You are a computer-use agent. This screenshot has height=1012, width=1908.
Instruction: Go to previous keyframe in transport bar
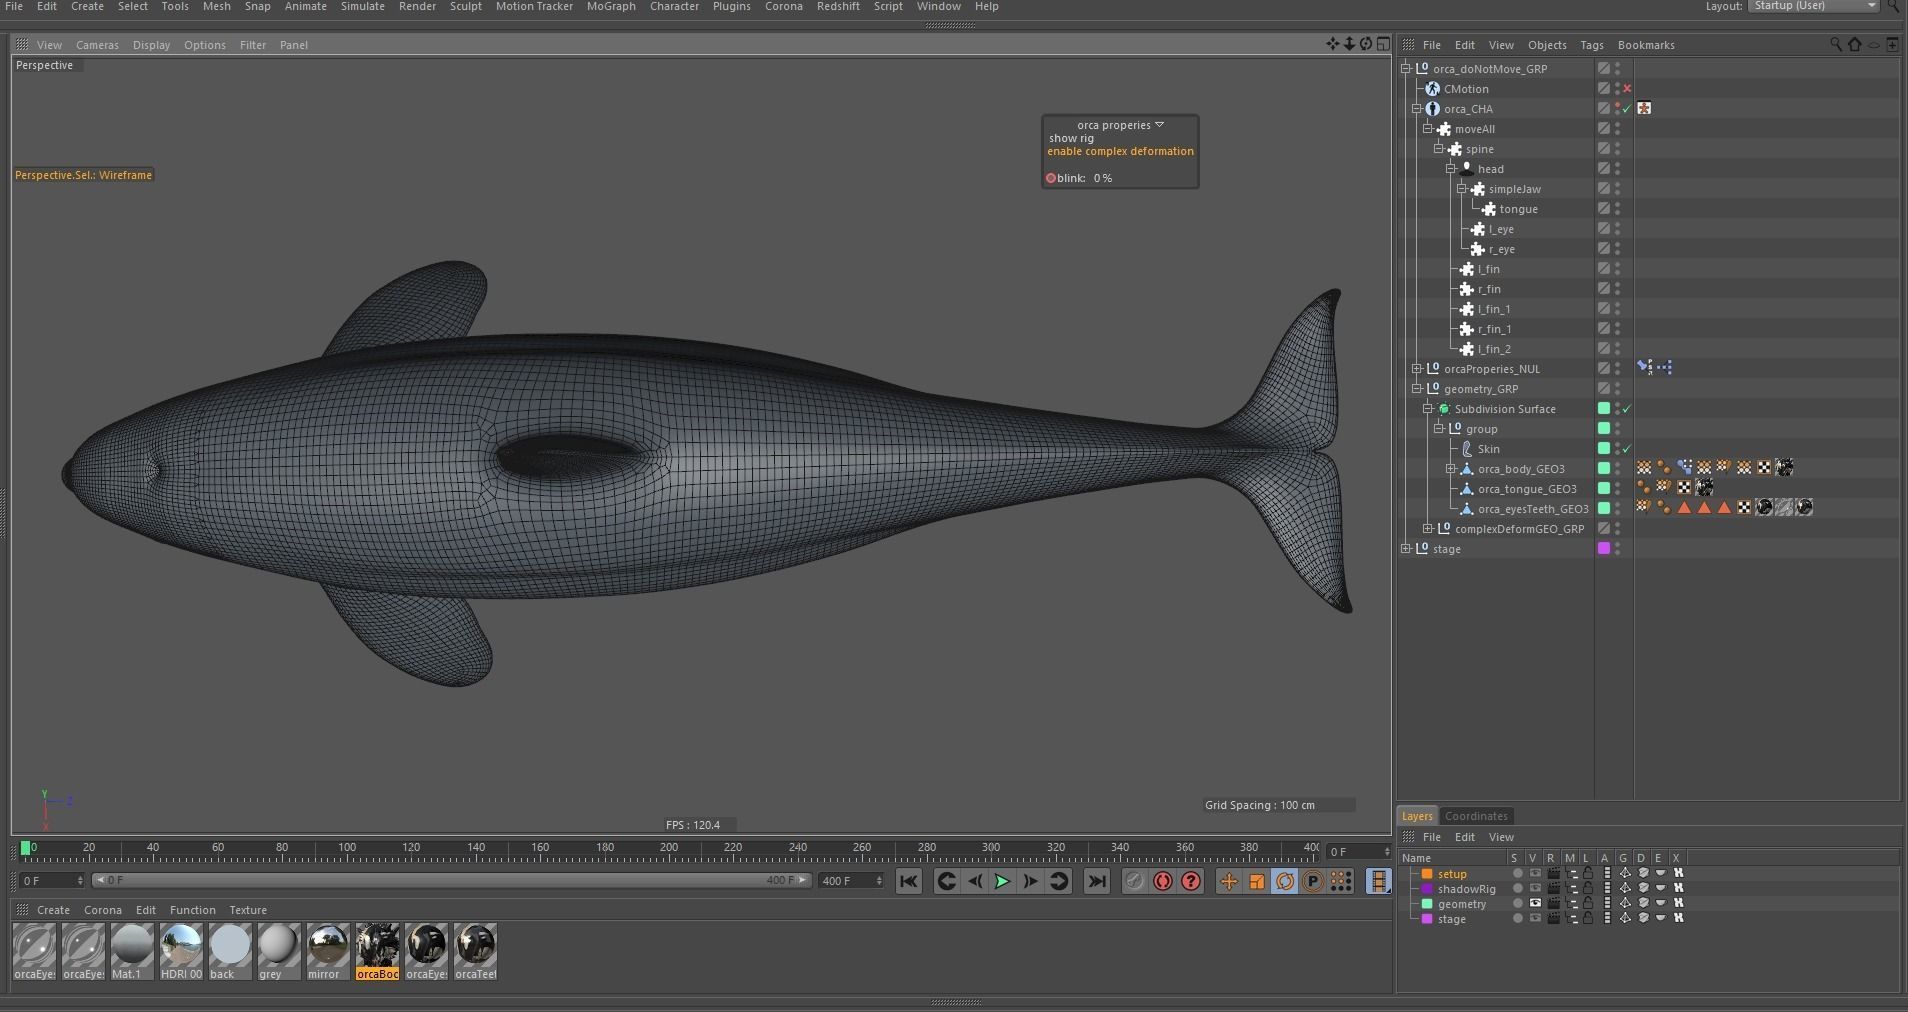[x=946, y=881]
